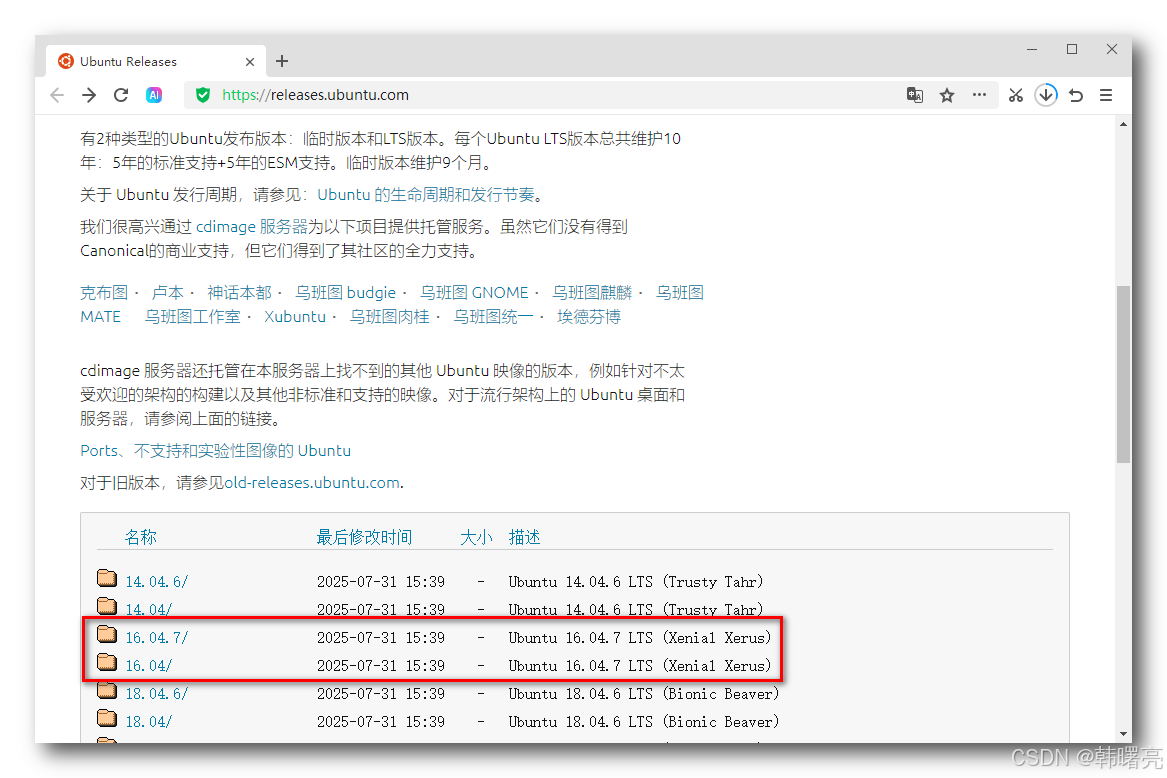Open Ubuntu 的生命周期和发行节奏 link

click(x=426, y=195)
